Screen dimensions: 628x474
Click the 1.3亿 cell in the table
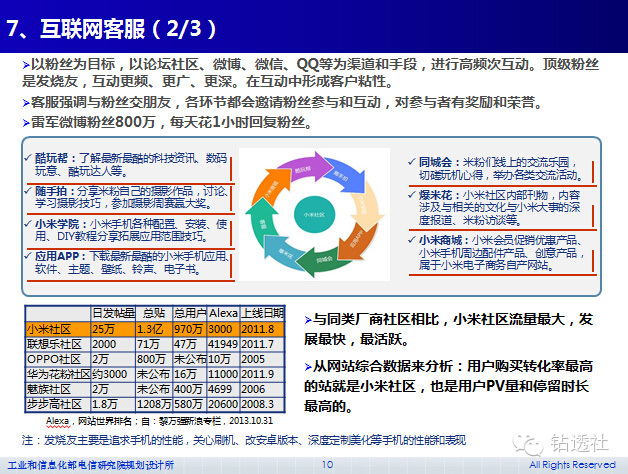point(154,329)
